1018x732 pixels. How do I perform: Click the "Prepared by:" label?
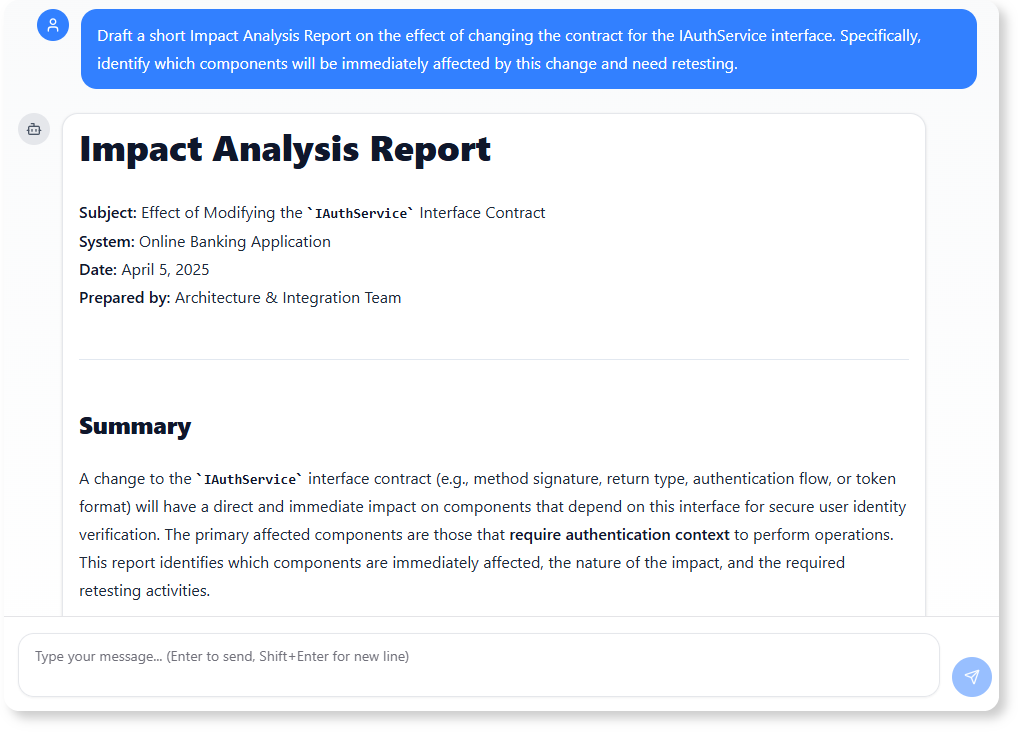[122, 297]
